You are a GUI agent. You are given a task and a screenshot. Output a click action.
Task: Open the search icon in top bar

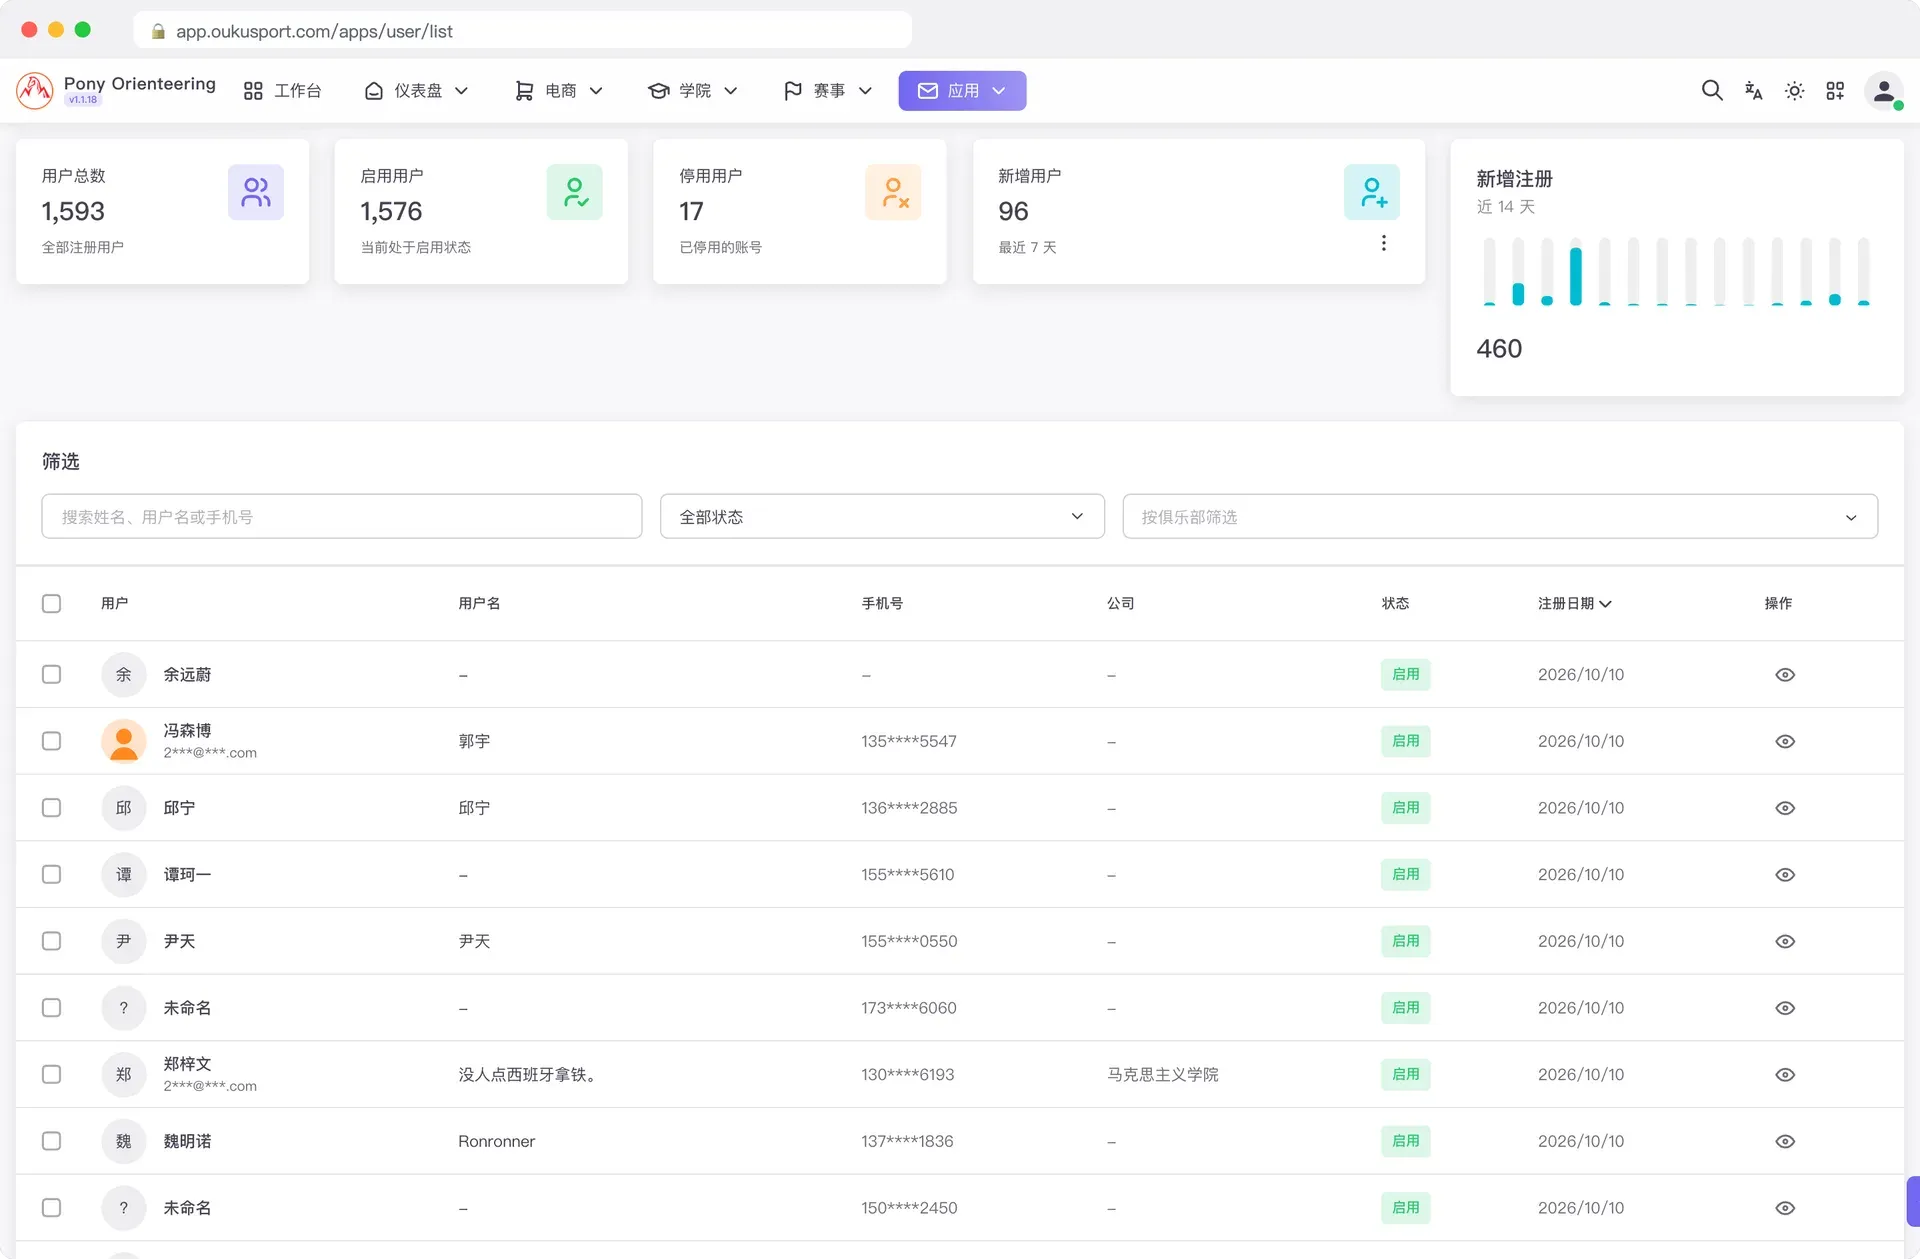1712,91
